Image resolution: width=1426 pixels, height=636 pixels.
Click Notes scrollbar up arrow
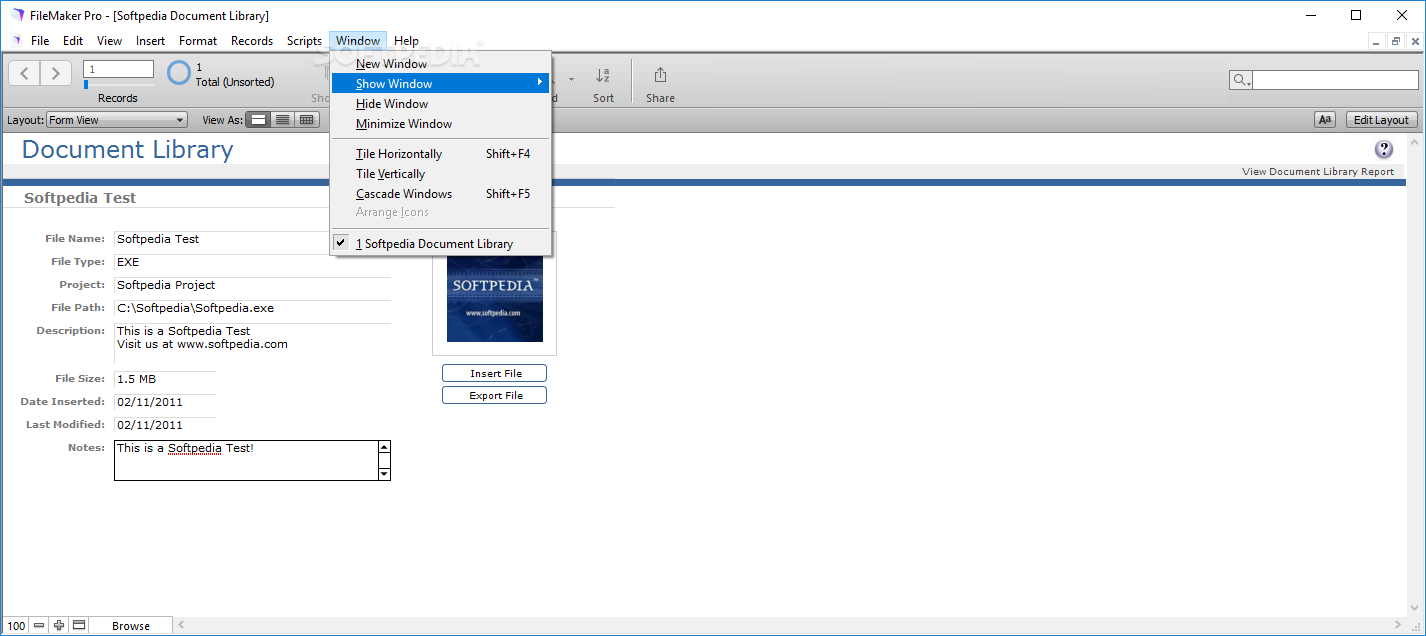pos(384,447)
